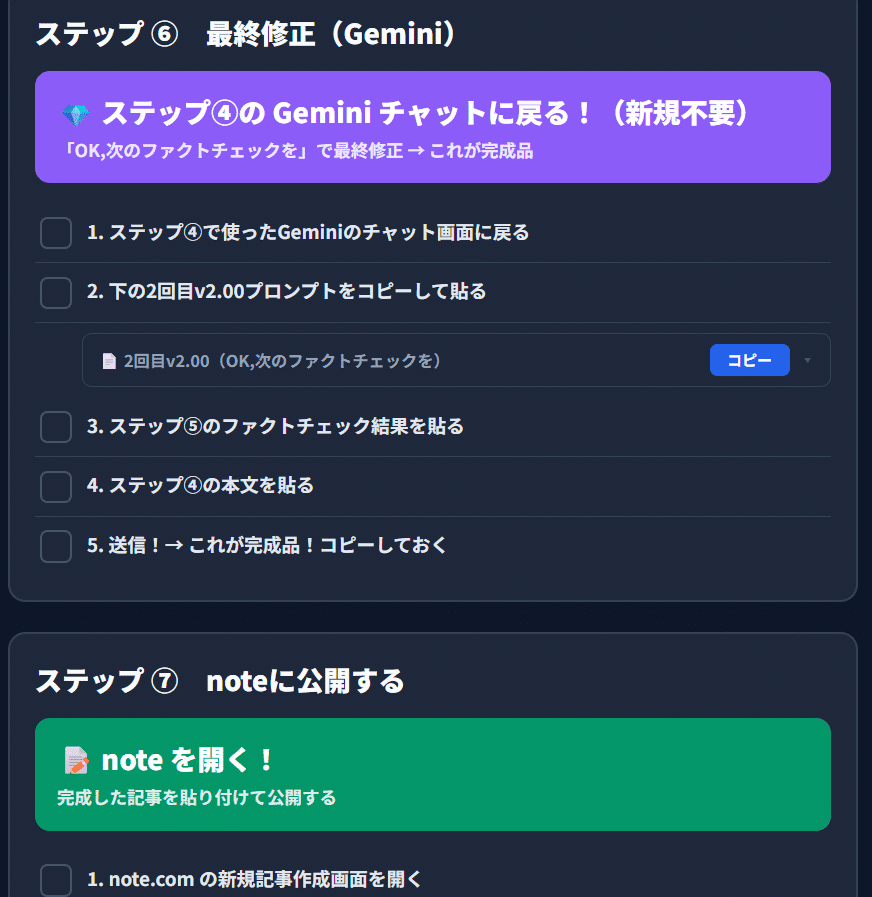This screenshot has width=872, height=897.
Task: Click the blue コピー button
Action: [750, 360]
